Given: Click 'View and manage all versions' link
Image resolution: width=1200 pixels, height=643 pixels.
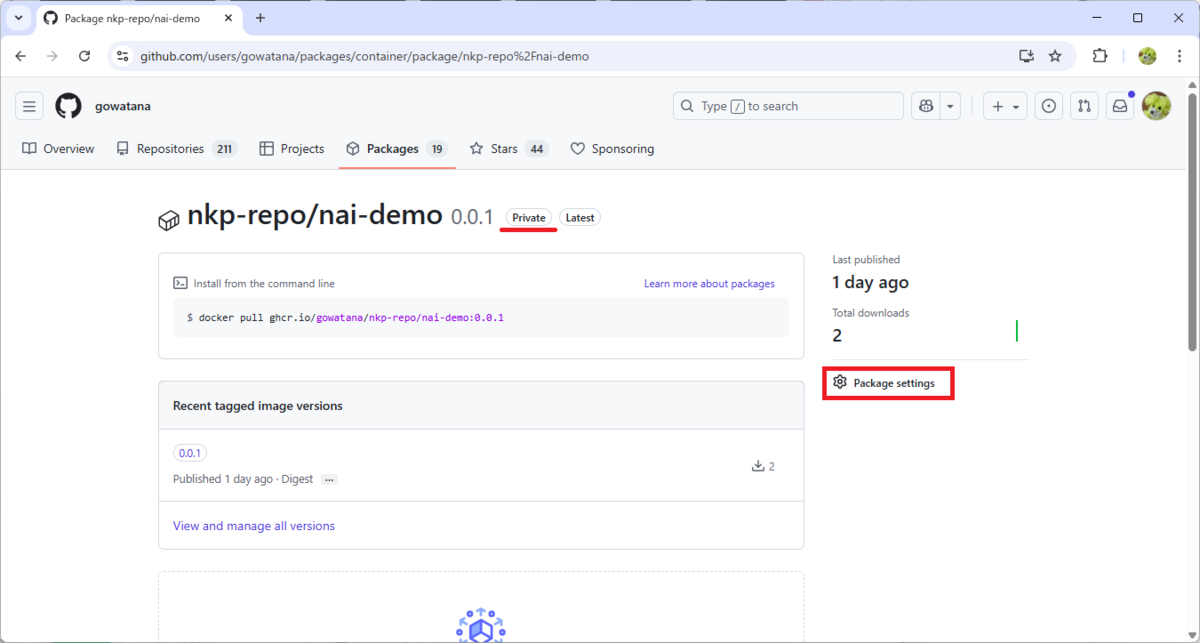Looking at the screenshot, I should 254,526.
